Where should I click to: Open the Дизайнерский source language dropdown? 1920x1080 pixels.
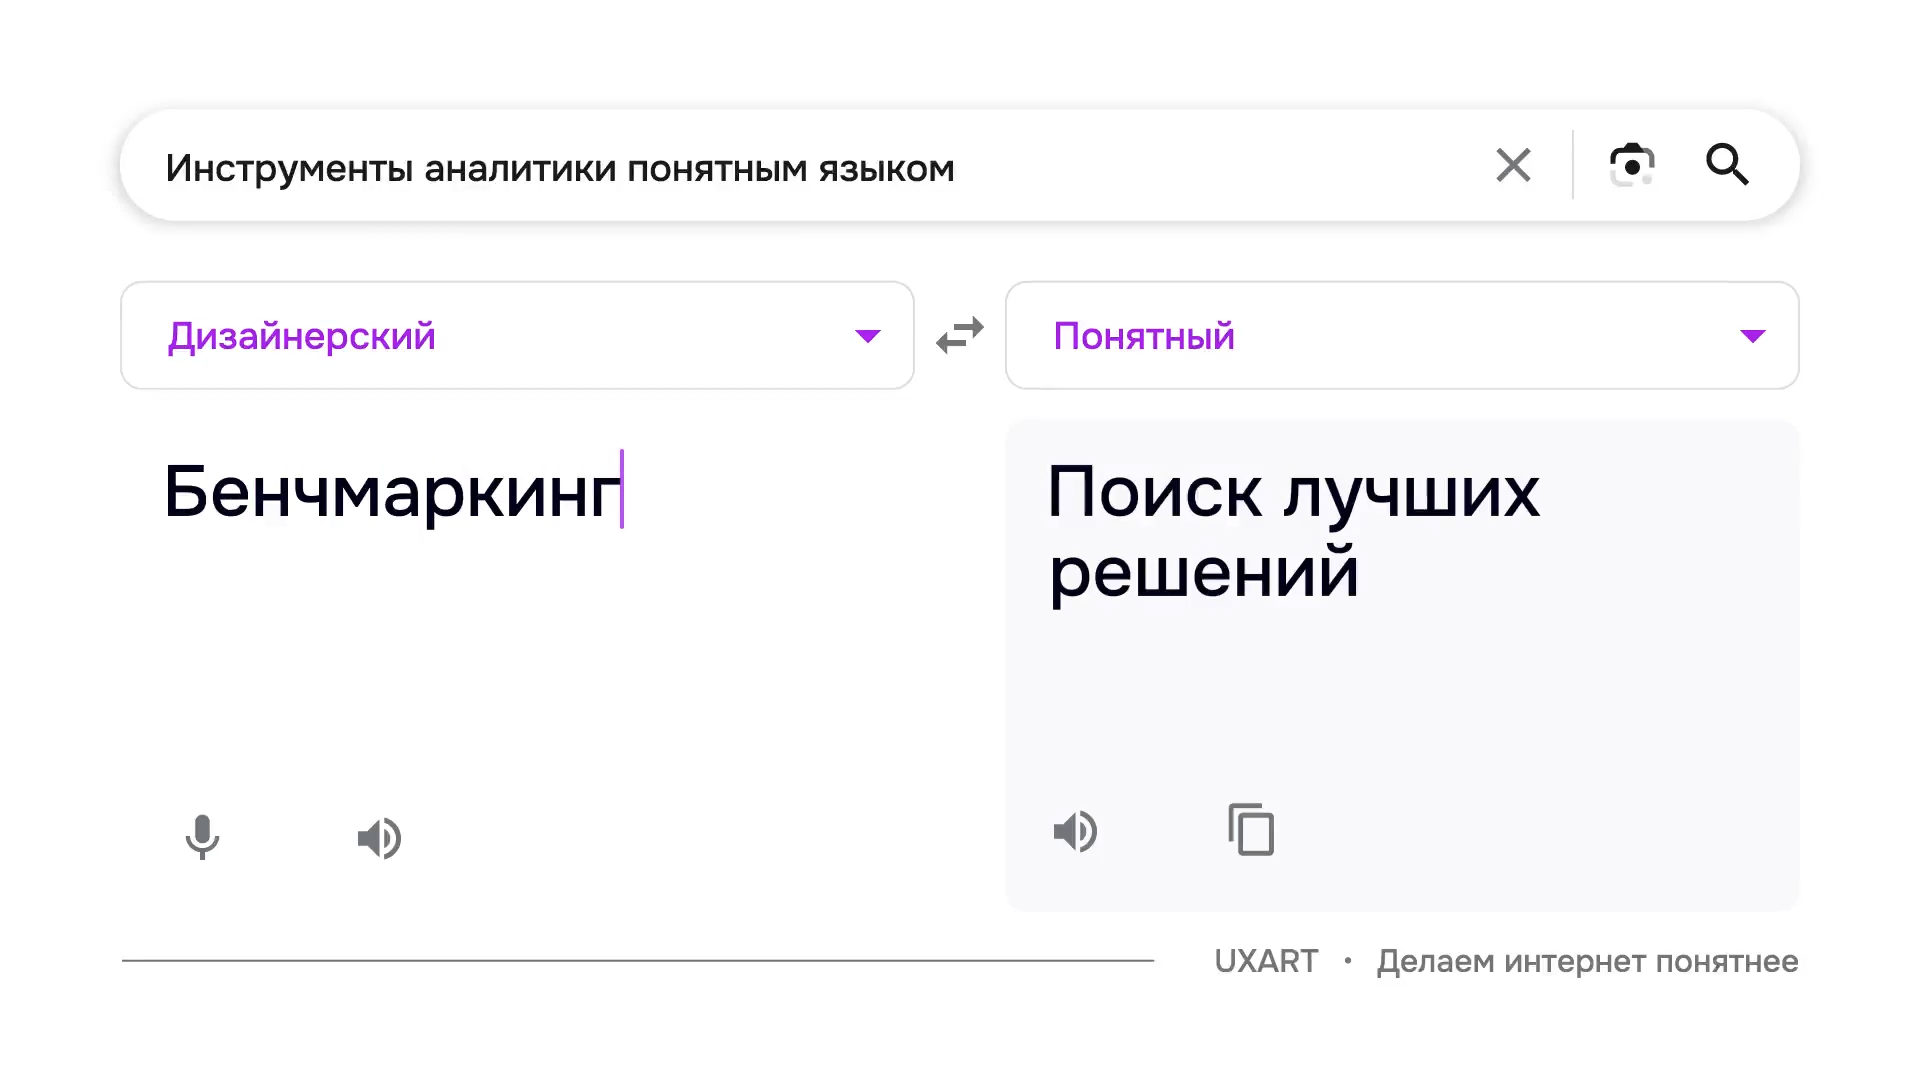pos(302,336)
